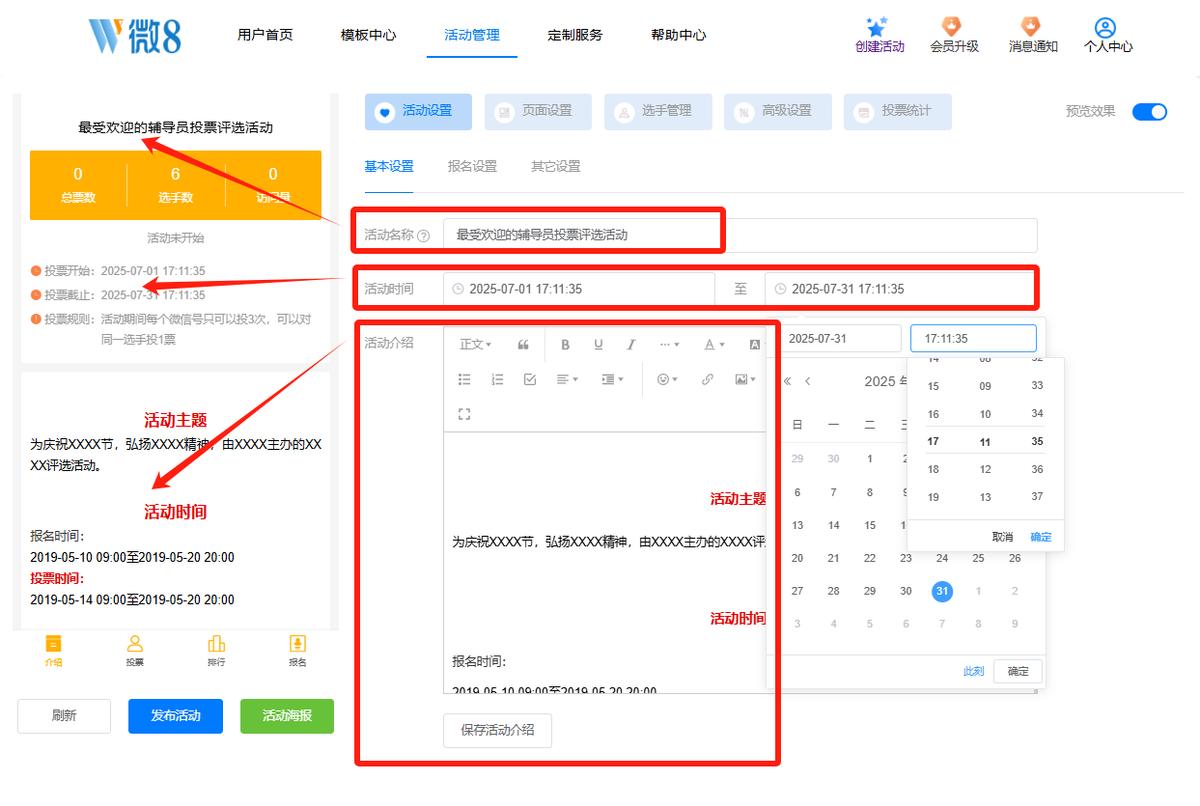Click the text background color icon
The height and width of the screenshot is (806, 1200).
pyautogui.click(x=755, y=345)
